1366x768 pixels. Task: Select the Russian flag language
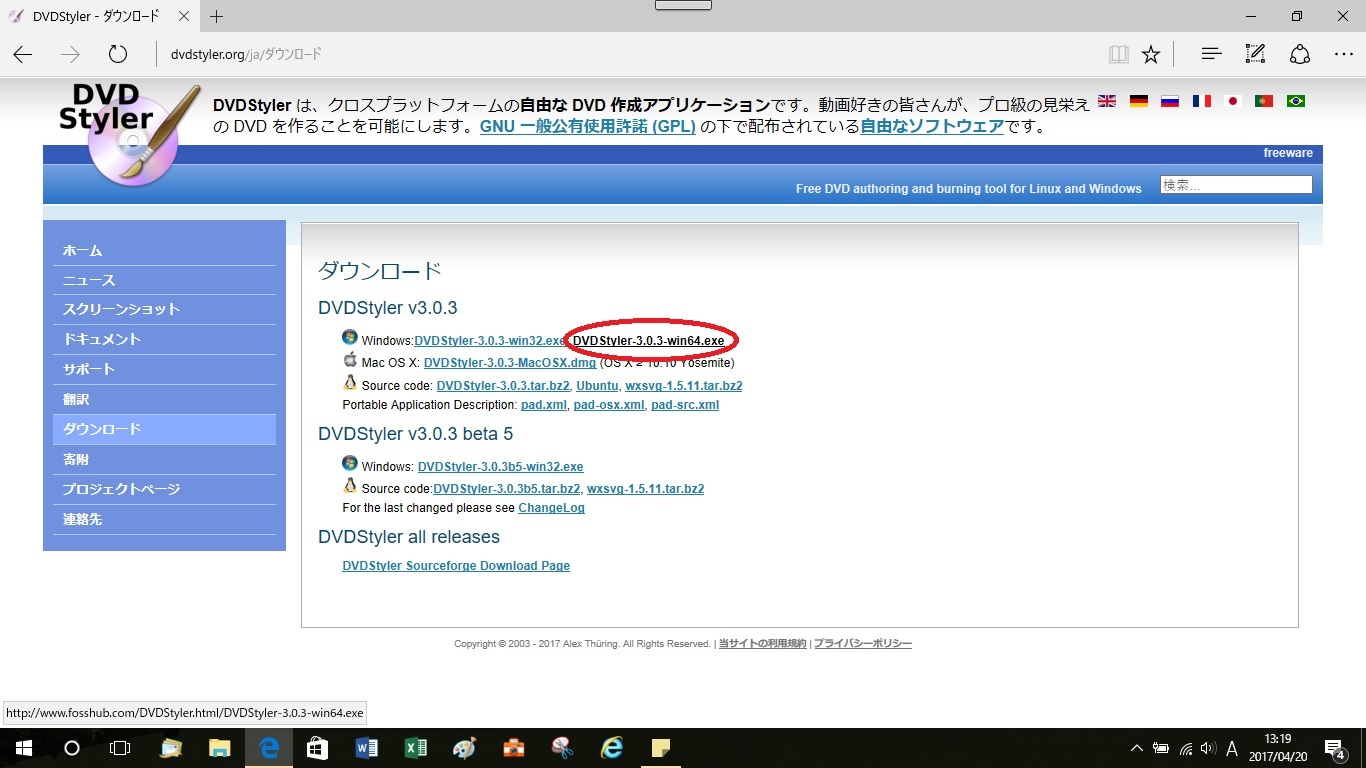click(1169, 101)
